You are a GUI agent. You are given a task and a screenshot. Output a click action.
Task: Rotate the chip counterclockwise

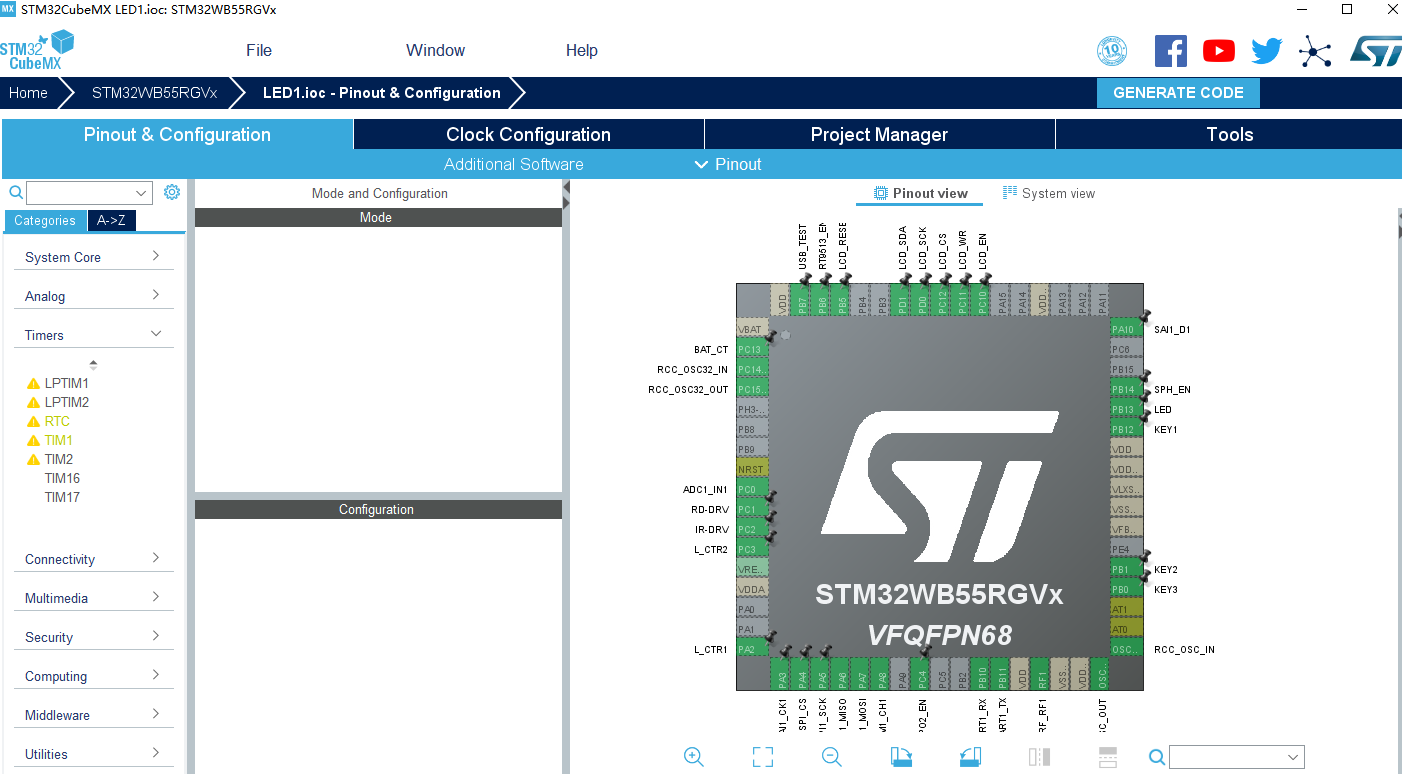[969, 757]
